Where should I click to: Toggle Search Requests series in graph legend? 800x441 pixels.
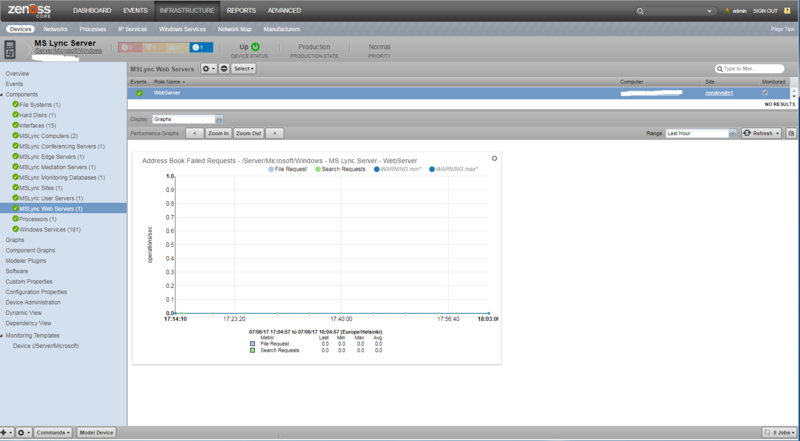coord(340,169)
